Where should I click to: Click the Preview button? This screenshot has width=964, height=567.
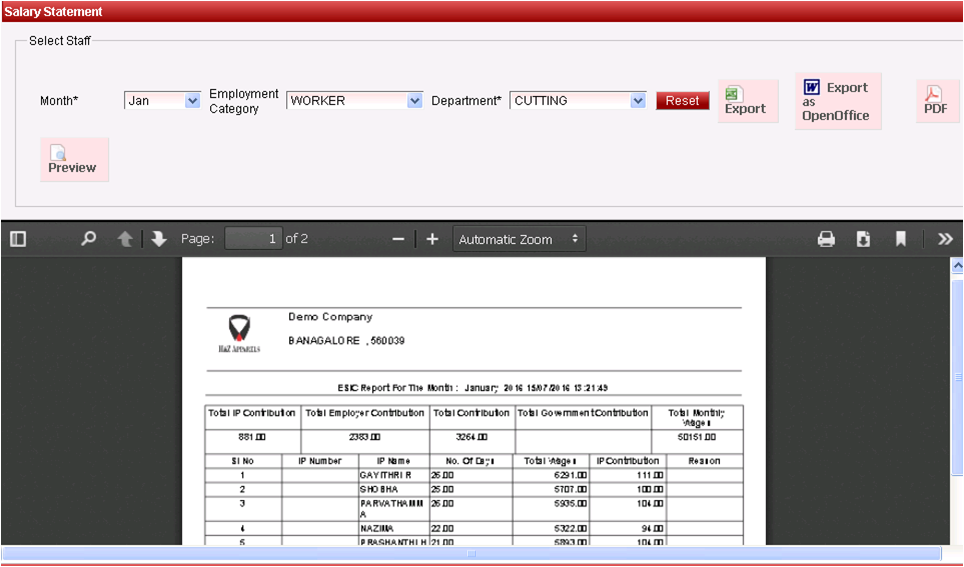coord(73,160)
